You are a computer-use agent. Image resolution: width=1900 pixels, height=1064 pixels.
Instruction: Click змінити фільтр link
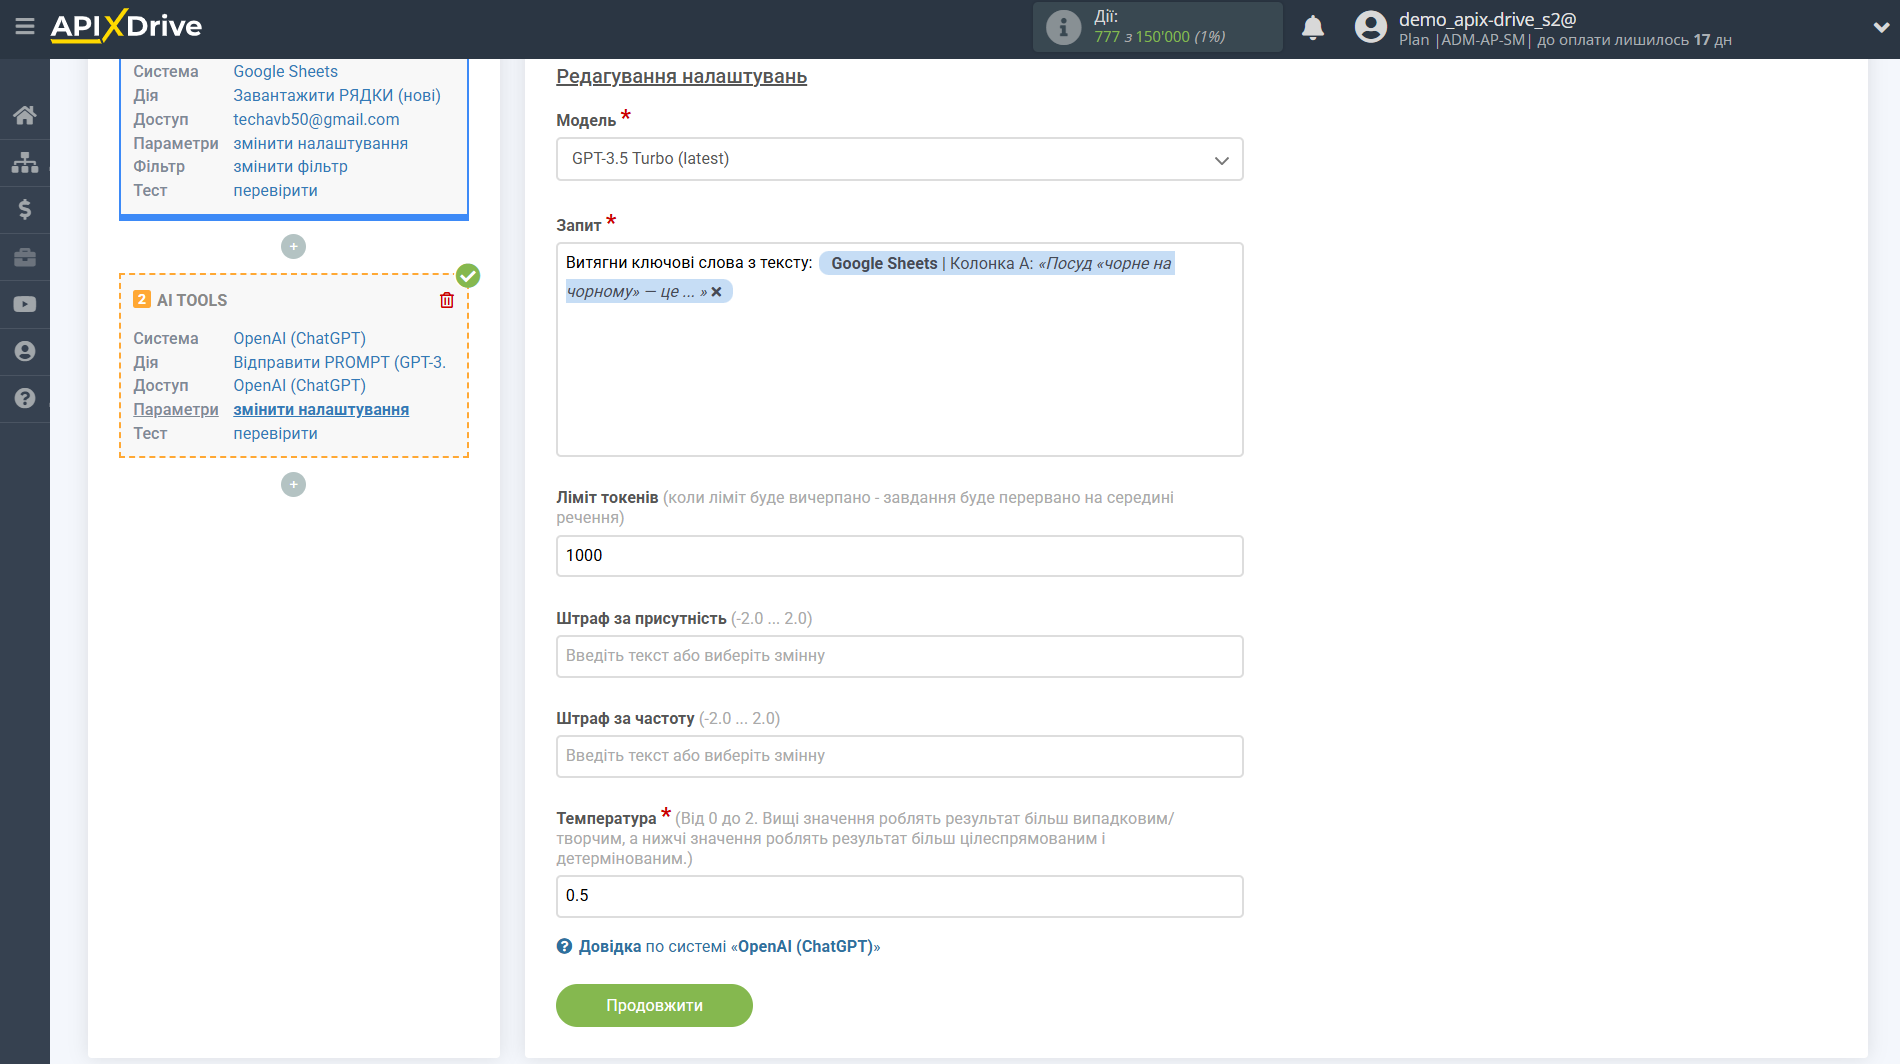[x=290, y=166]
